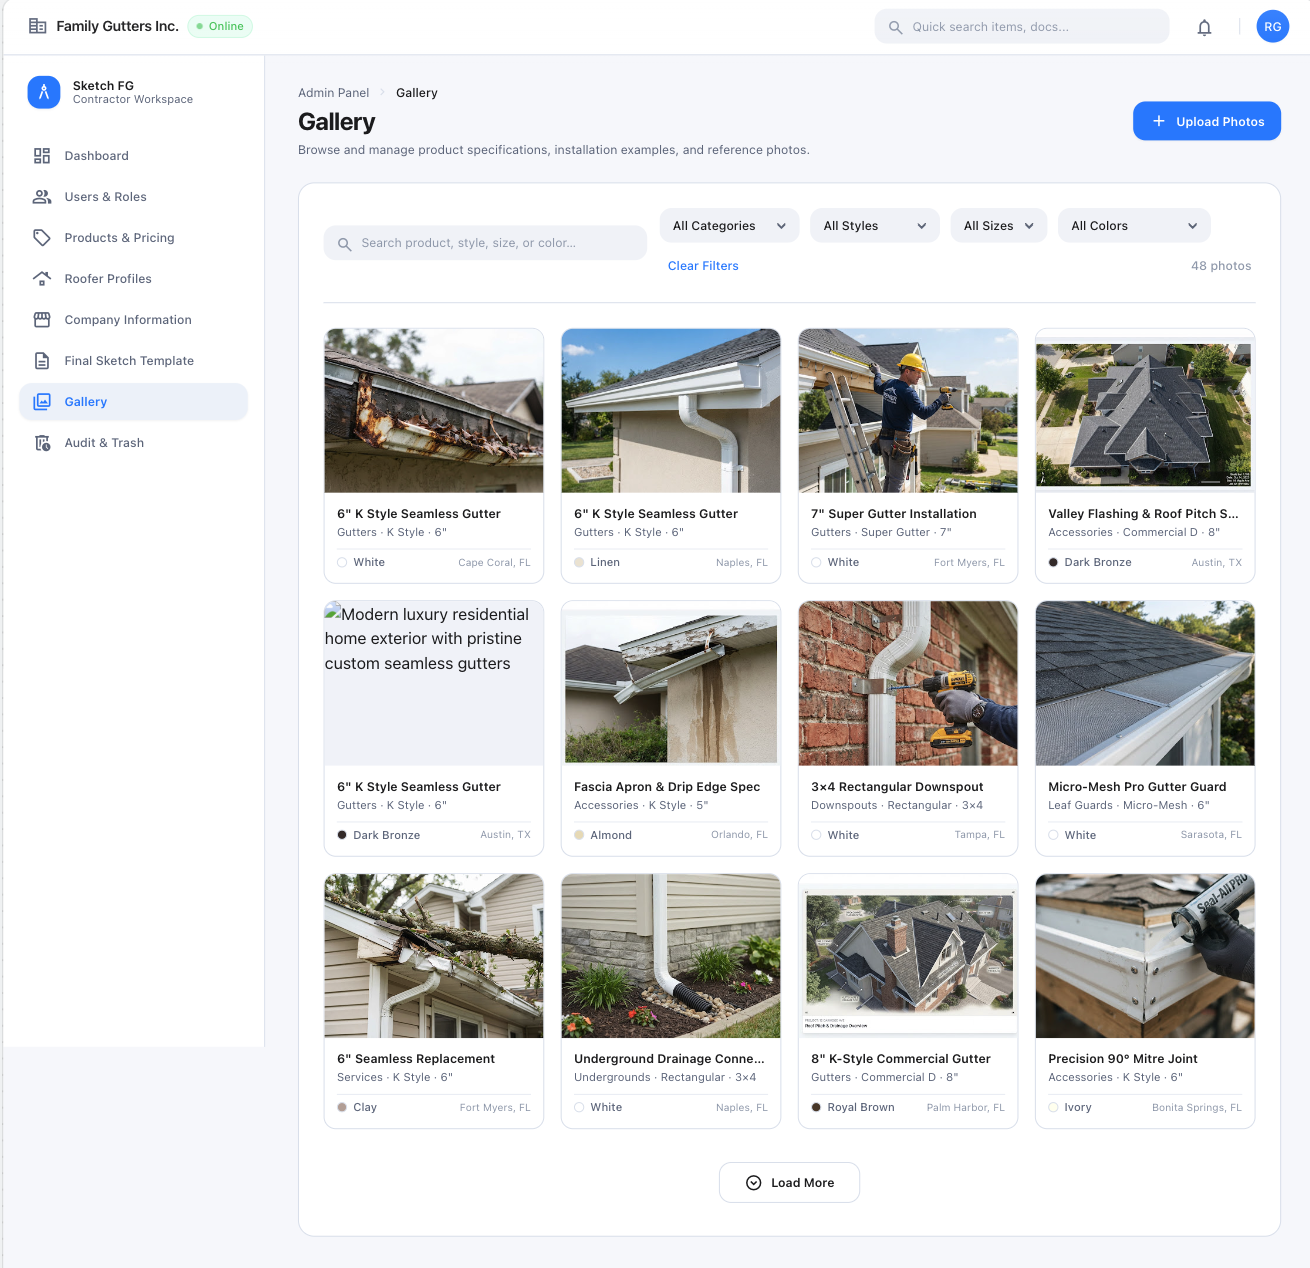Go to Users & Roles
The height and width of the screenshot is (1268, 1310).
pos(133,197)
